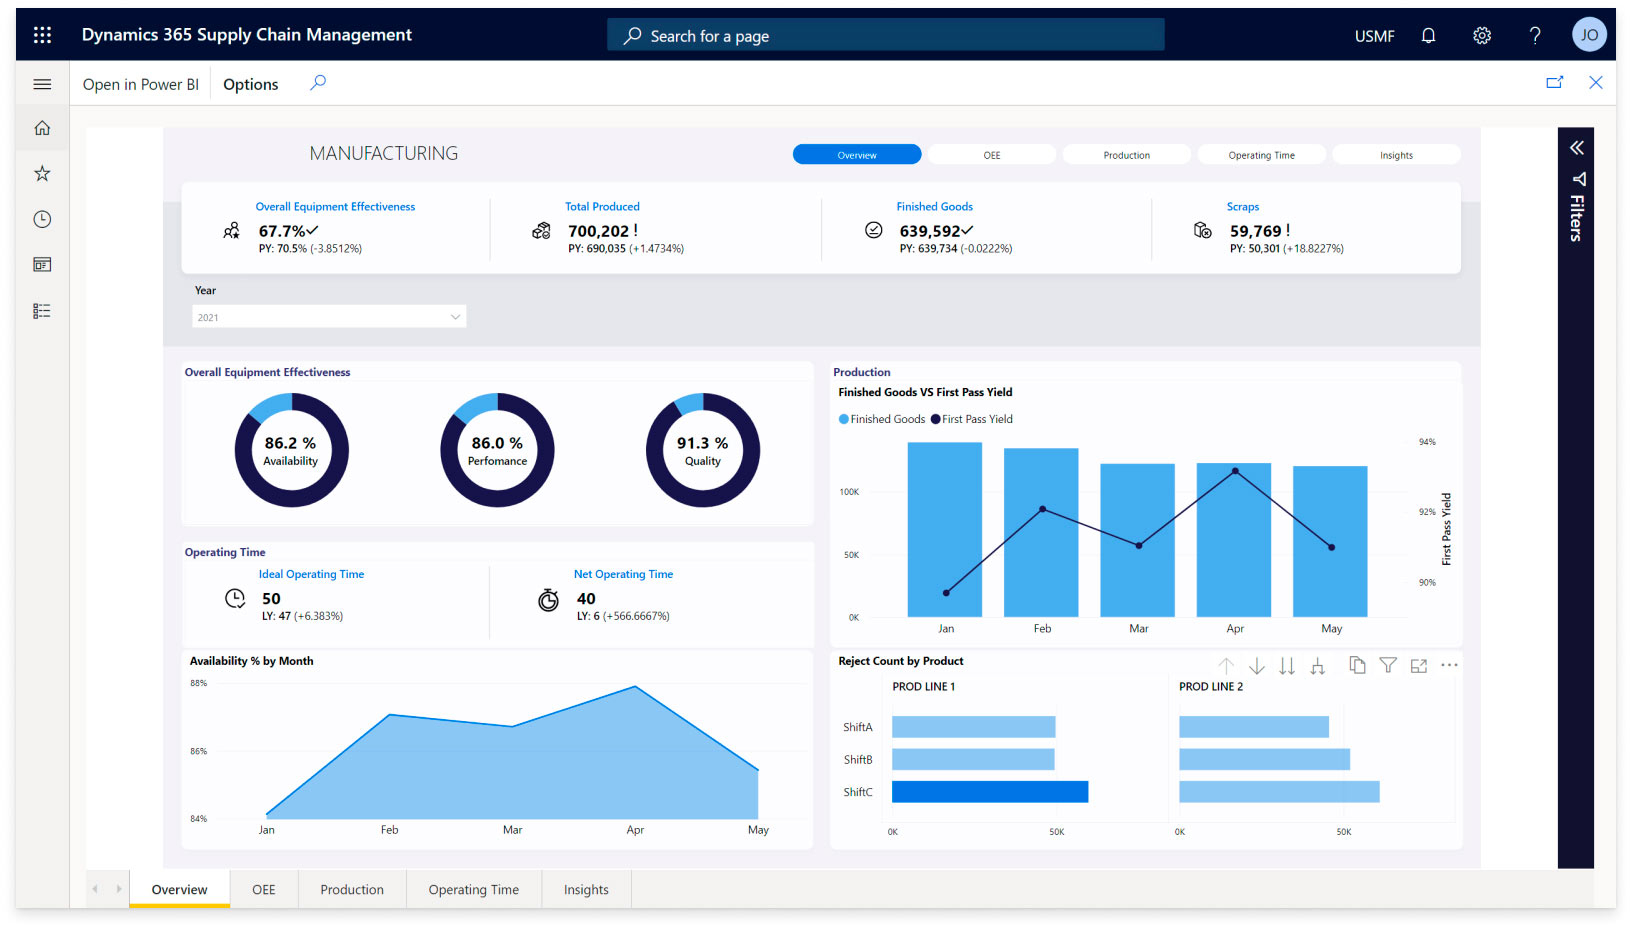This screenshot has height=929, width=1630.
Task: Click the Total Produced boxes icon
Action: click(x=541, y=231)
